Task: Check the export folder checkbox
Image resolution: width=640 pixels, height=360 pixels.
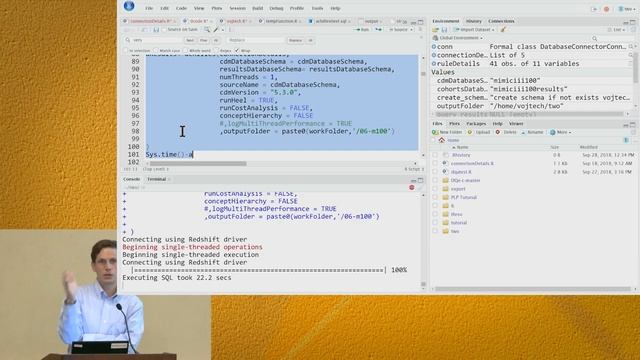Action: point(435,189)
